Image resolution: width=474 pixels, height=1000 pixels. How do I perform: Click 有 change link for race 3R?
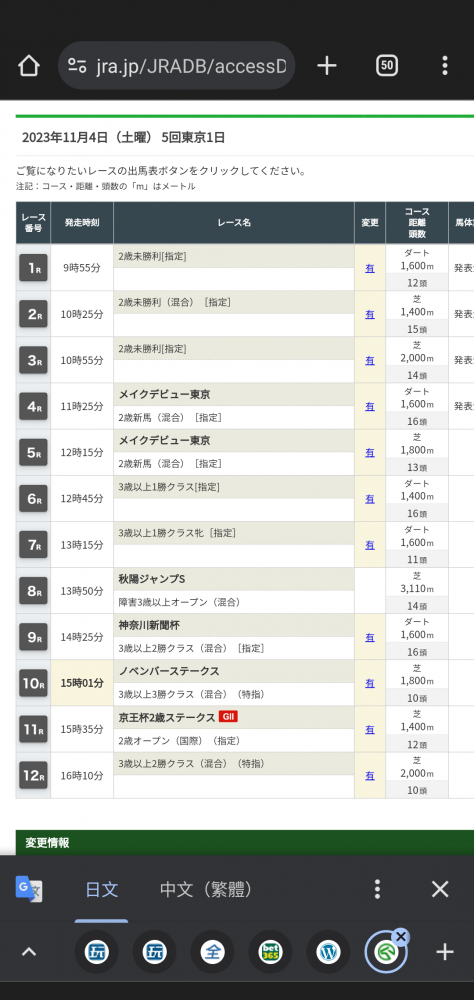coord(370,360)
